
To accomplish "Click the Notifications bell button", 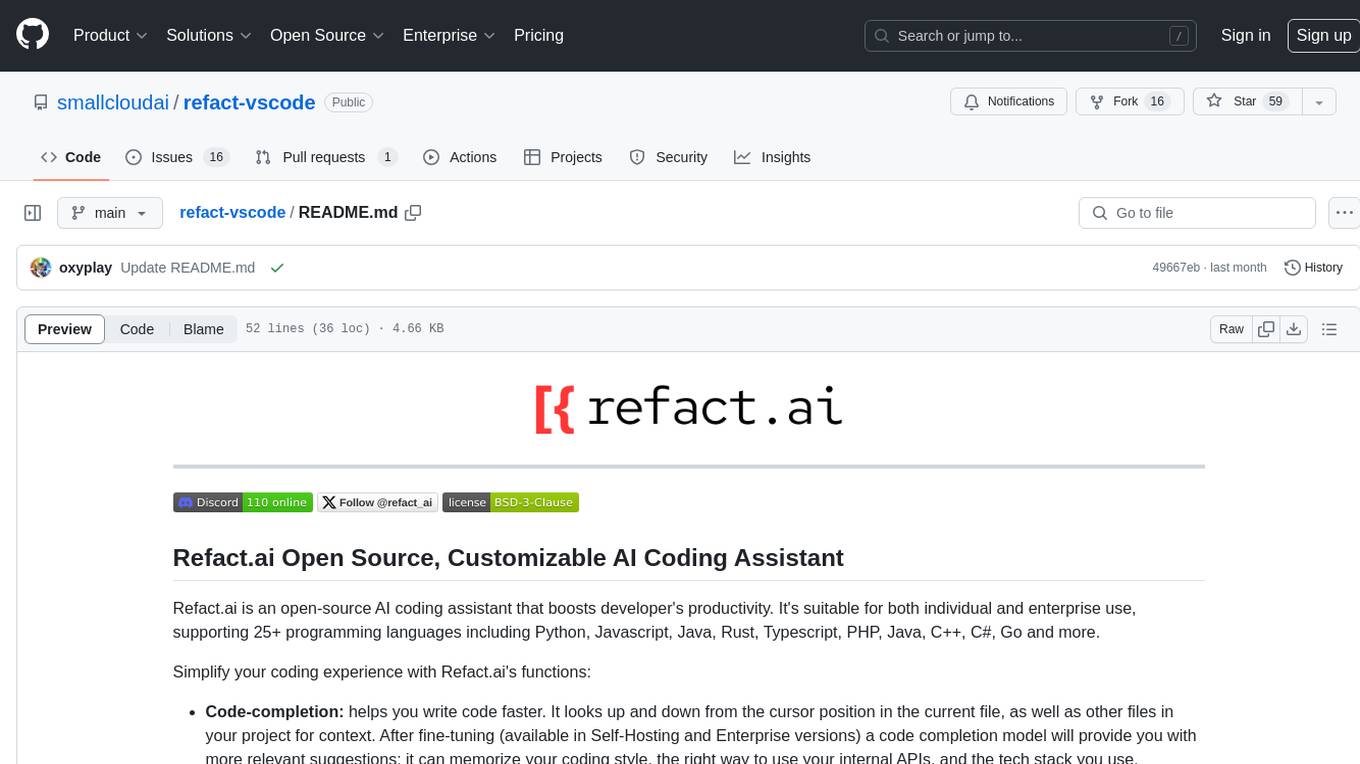I will coord(1009,102).
